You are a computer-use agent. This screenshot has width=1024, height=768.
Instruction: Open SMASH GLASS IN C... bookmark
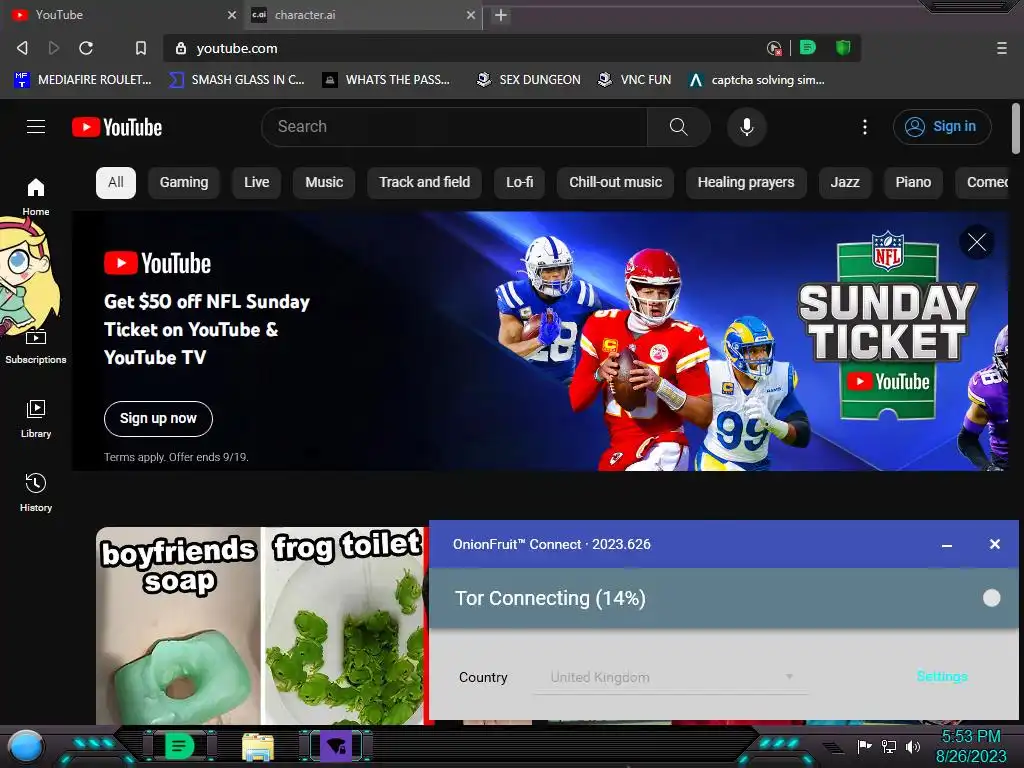pos(236,80)
